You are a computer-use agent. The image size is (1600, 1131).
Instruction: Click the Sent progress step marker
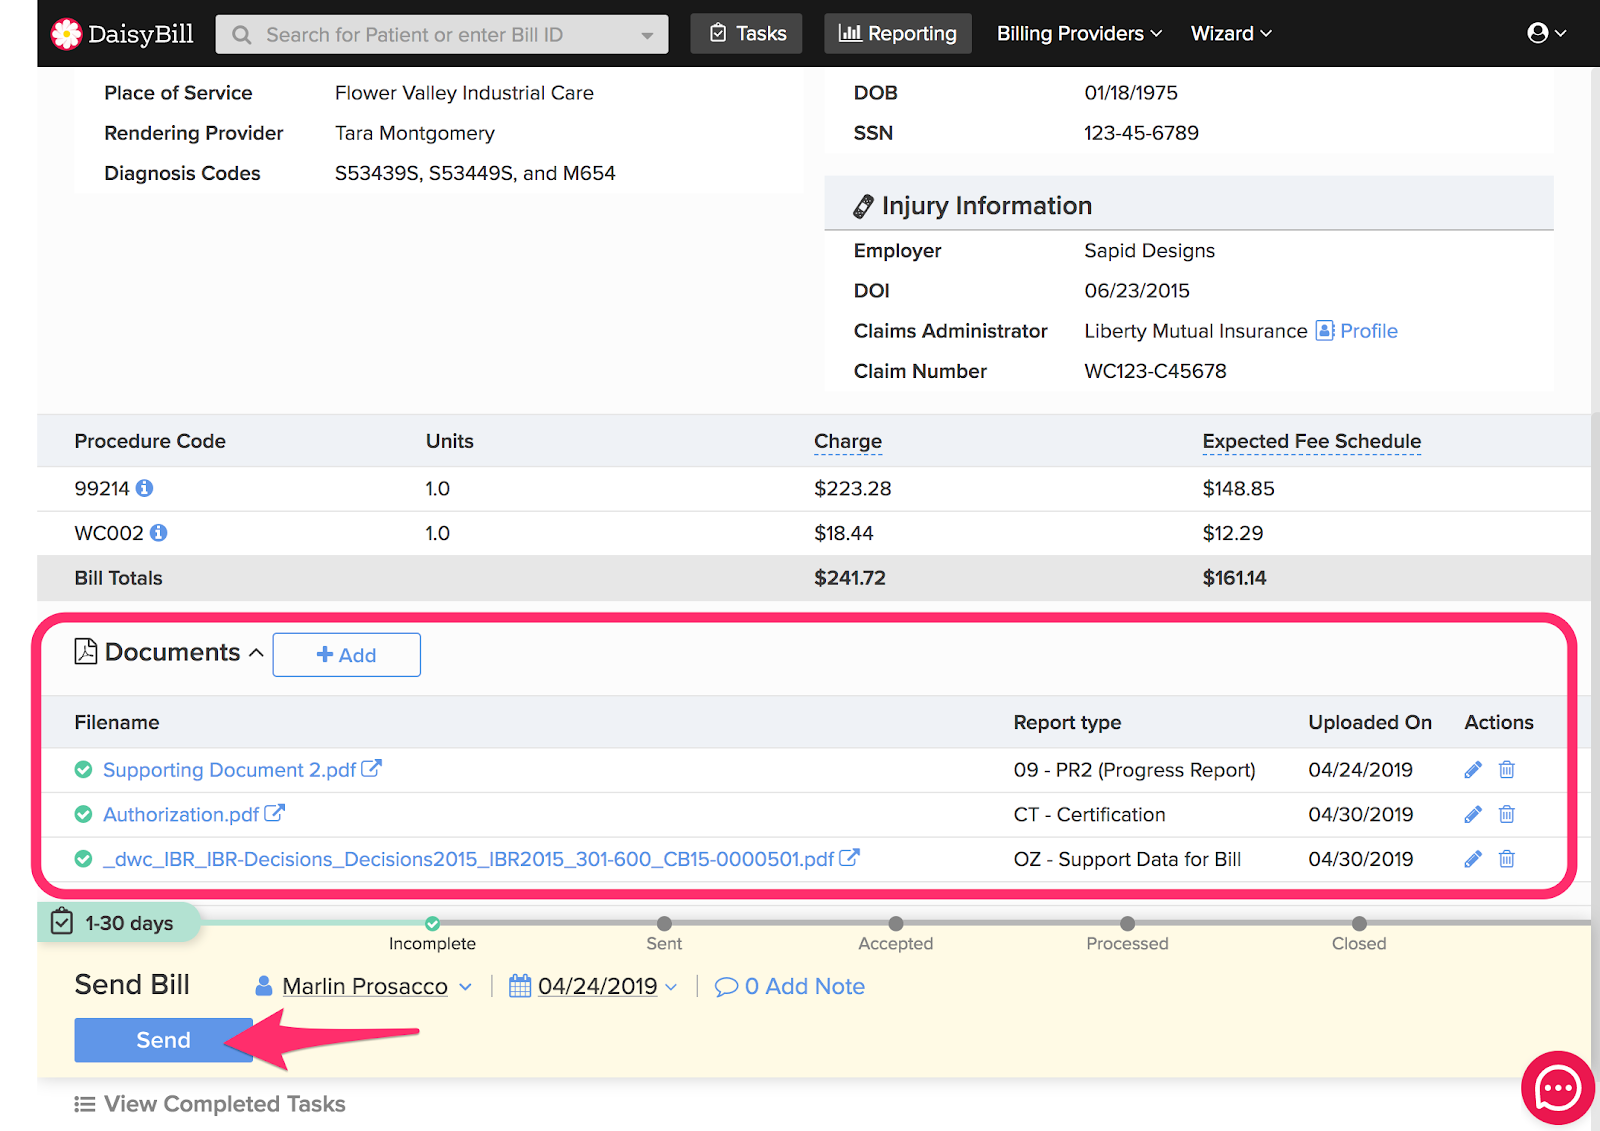tap(664, 924)
